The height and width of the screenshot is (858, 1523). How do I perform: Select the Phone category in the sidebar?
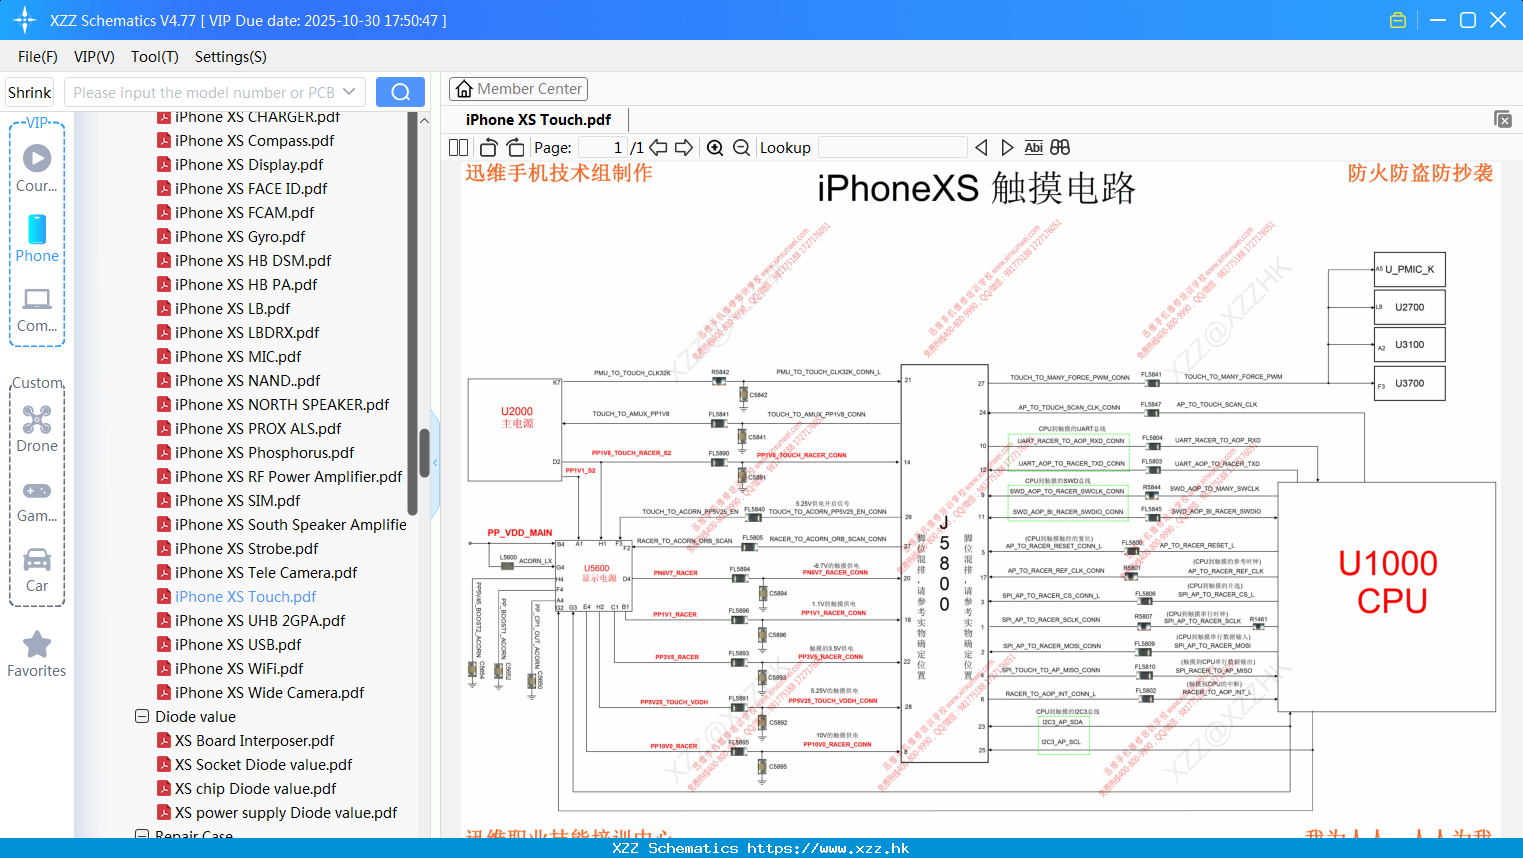(37, 238)
